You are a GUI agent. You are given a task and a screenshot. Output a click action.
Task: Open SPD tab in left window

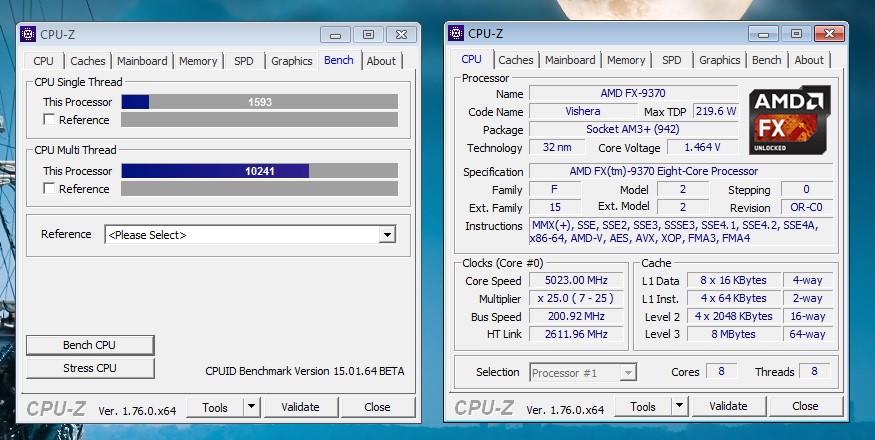coord(243,61)
